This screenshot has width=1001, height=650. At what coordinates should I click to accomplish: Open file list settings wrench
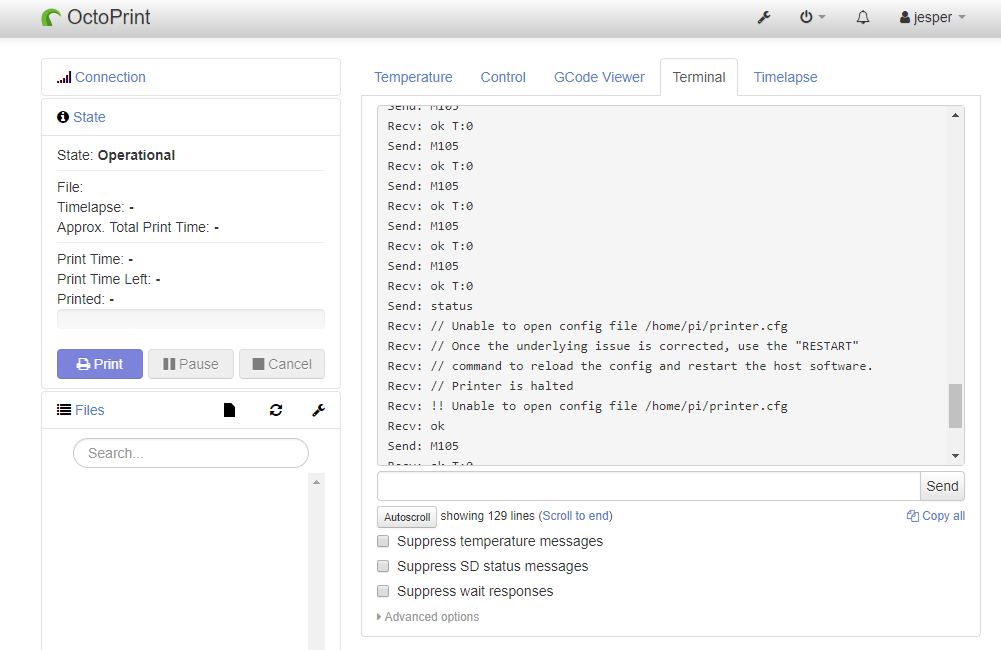click(319, 410)
